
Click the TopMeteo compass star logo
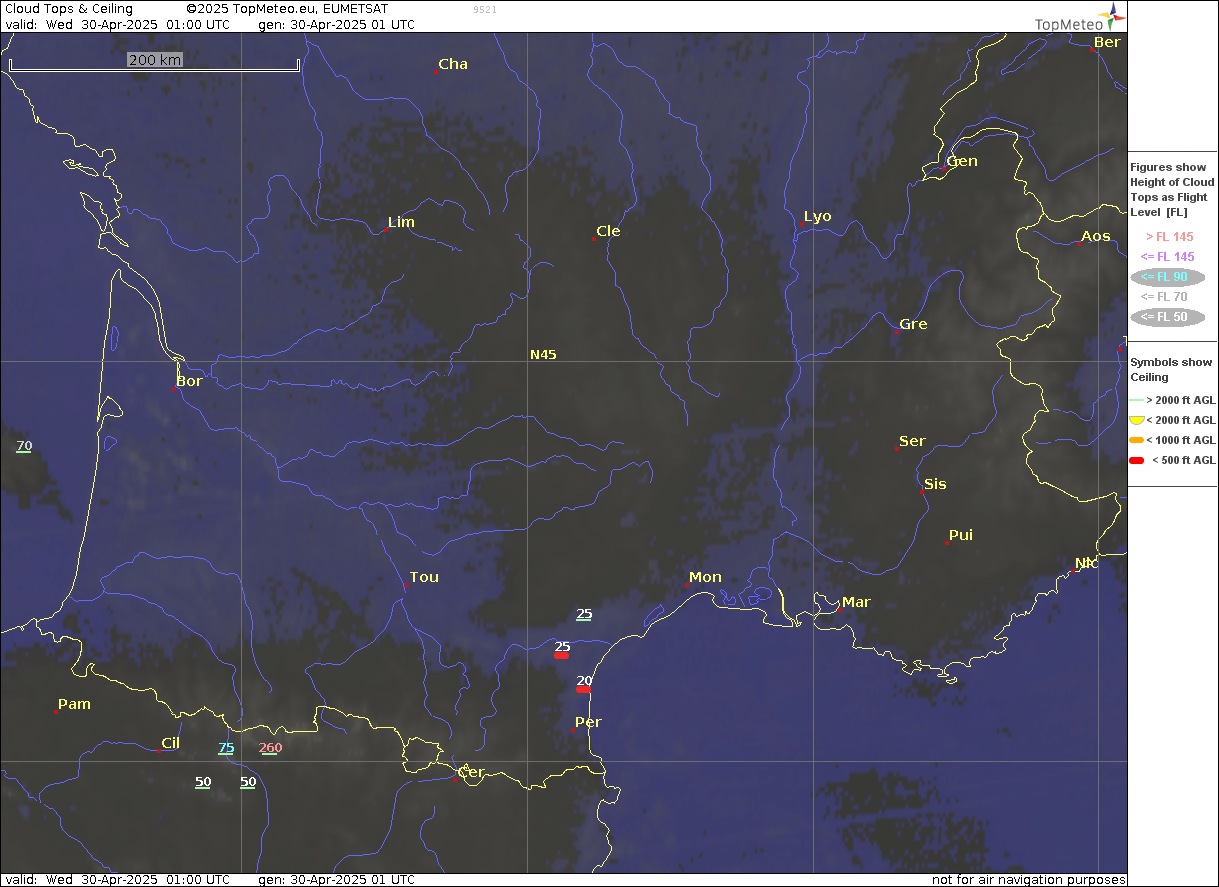tap(1114, 16)
